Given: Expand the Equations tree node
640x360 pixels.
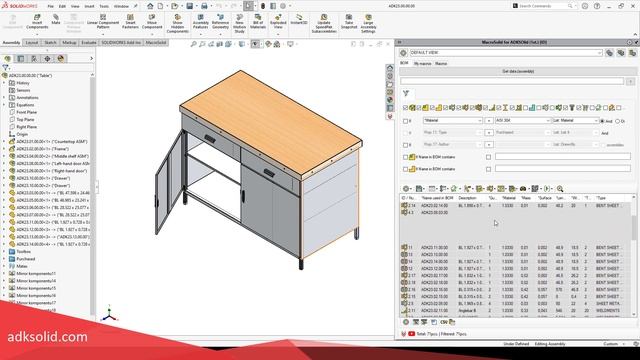Looking at the screenshot, I should click(4, 105).
